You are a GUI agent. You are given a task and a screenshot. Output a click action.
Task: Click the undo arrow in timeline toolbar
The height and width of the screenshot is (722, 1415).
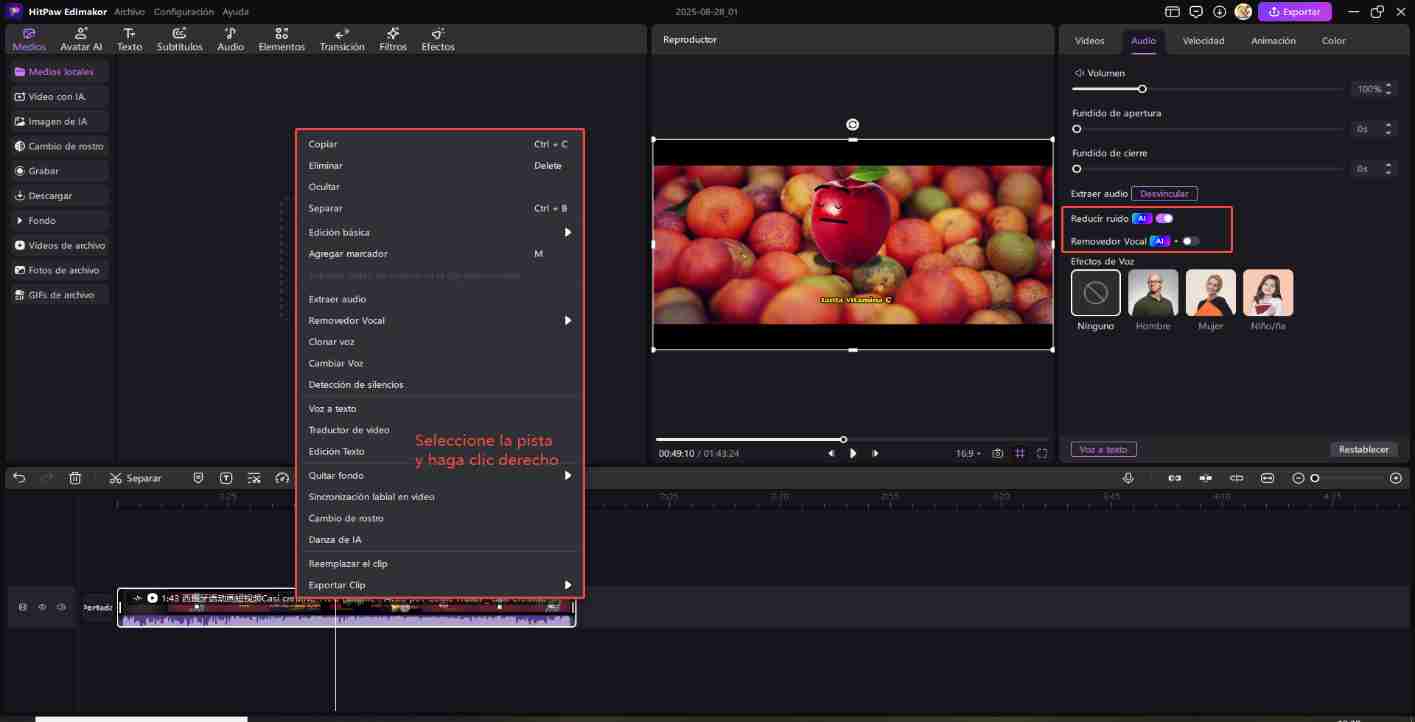click(x=19, y=478)
